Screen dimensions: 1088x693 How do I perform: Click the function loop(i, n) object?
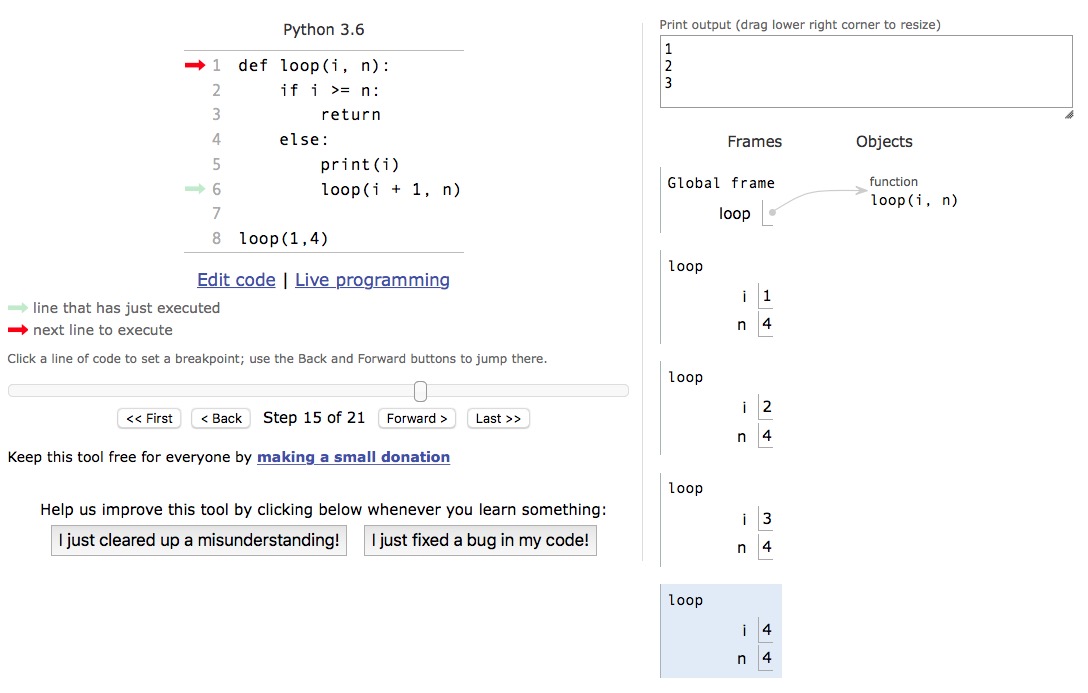pyautogui.click(x=914, y=200)
